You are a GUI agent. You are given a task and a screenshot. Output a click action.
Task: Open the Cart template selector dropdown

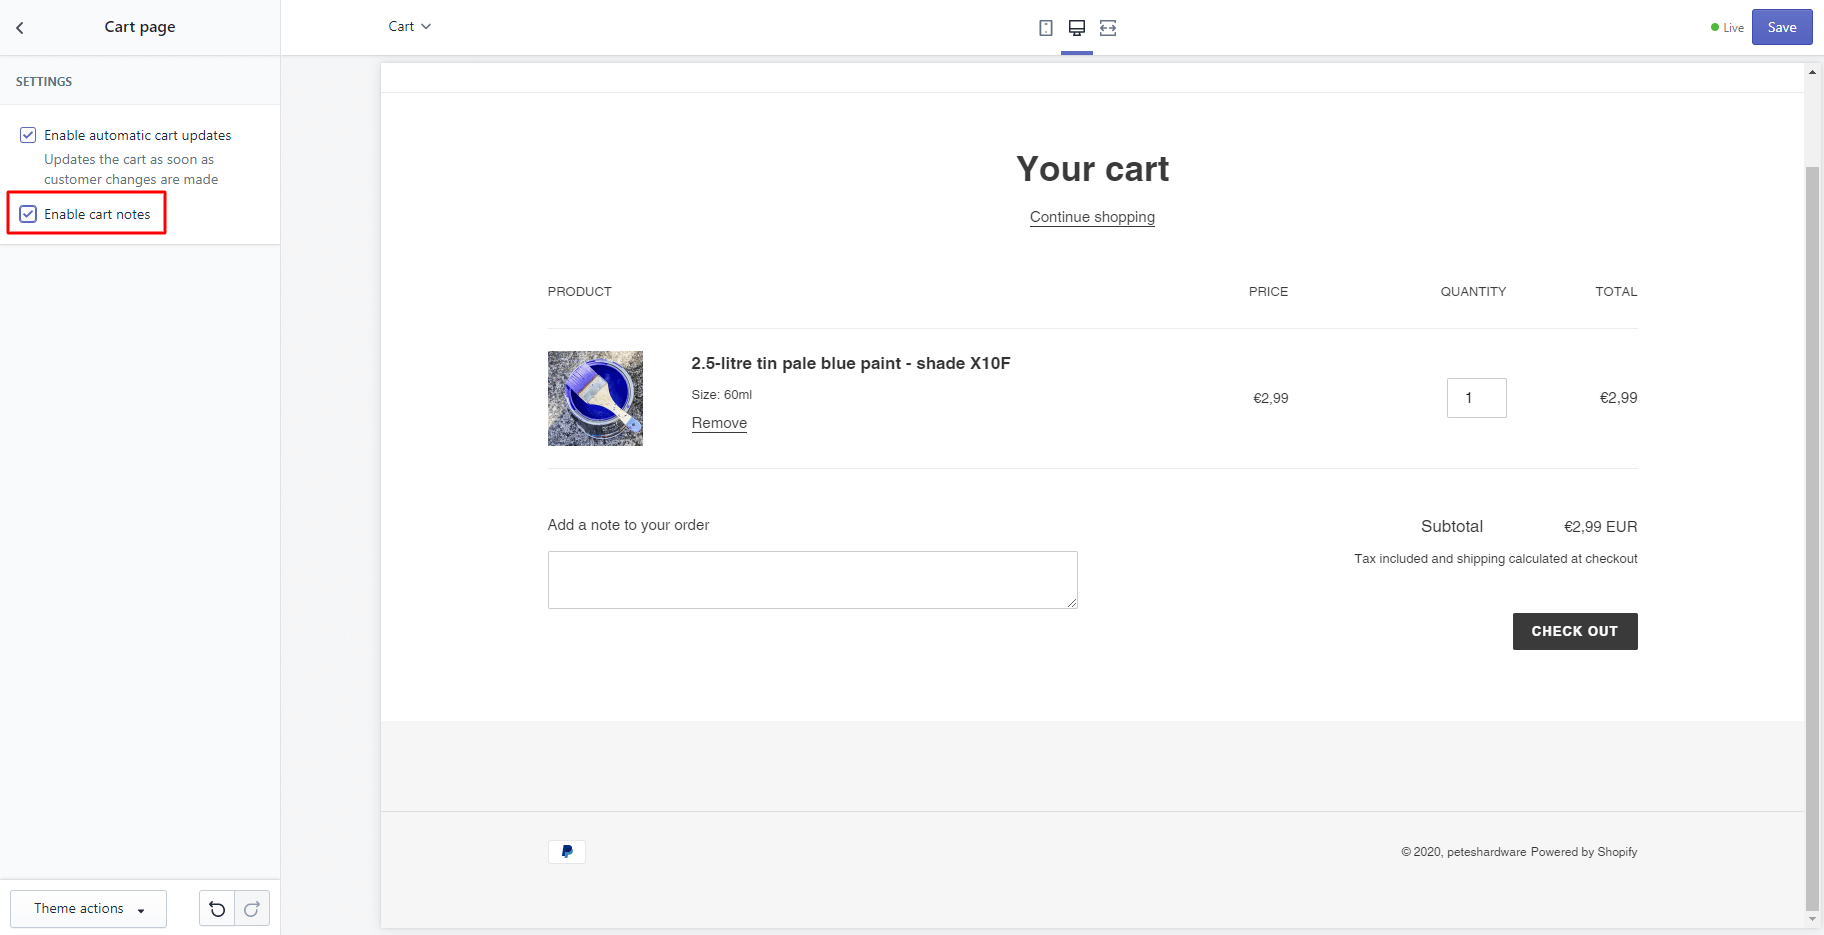410,26
